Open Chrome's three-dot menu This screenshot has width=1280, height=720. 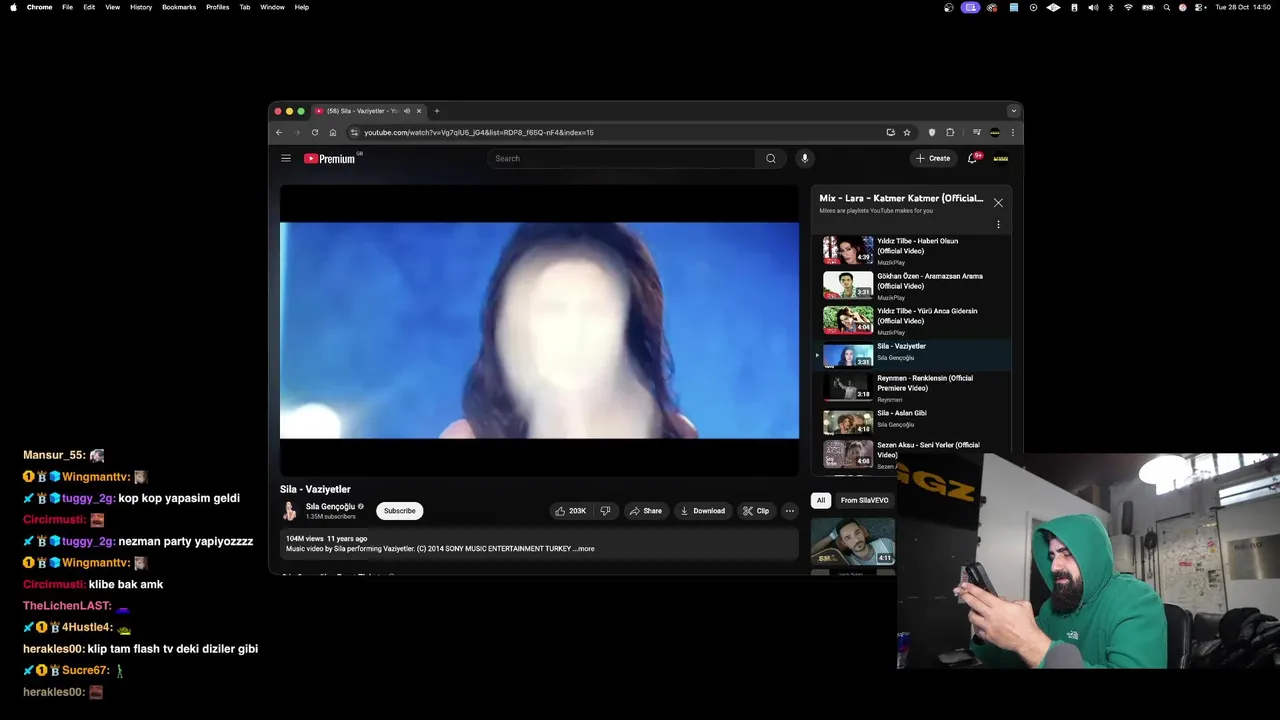click(x=1012, y=132)
